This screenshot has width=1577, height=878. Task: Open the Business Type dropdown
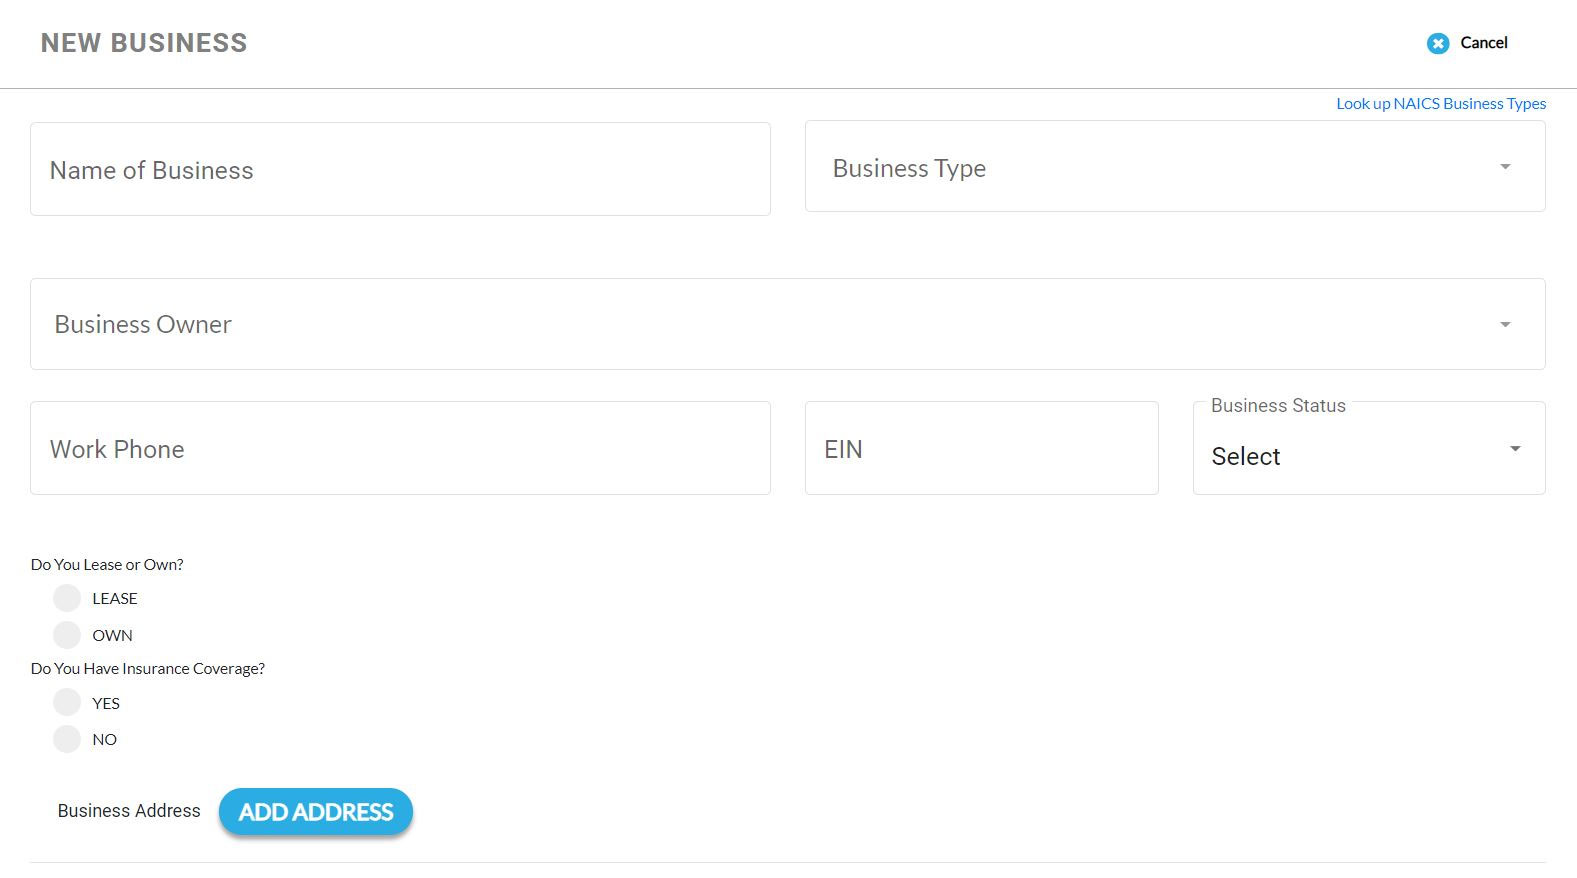coord(1150,167)
